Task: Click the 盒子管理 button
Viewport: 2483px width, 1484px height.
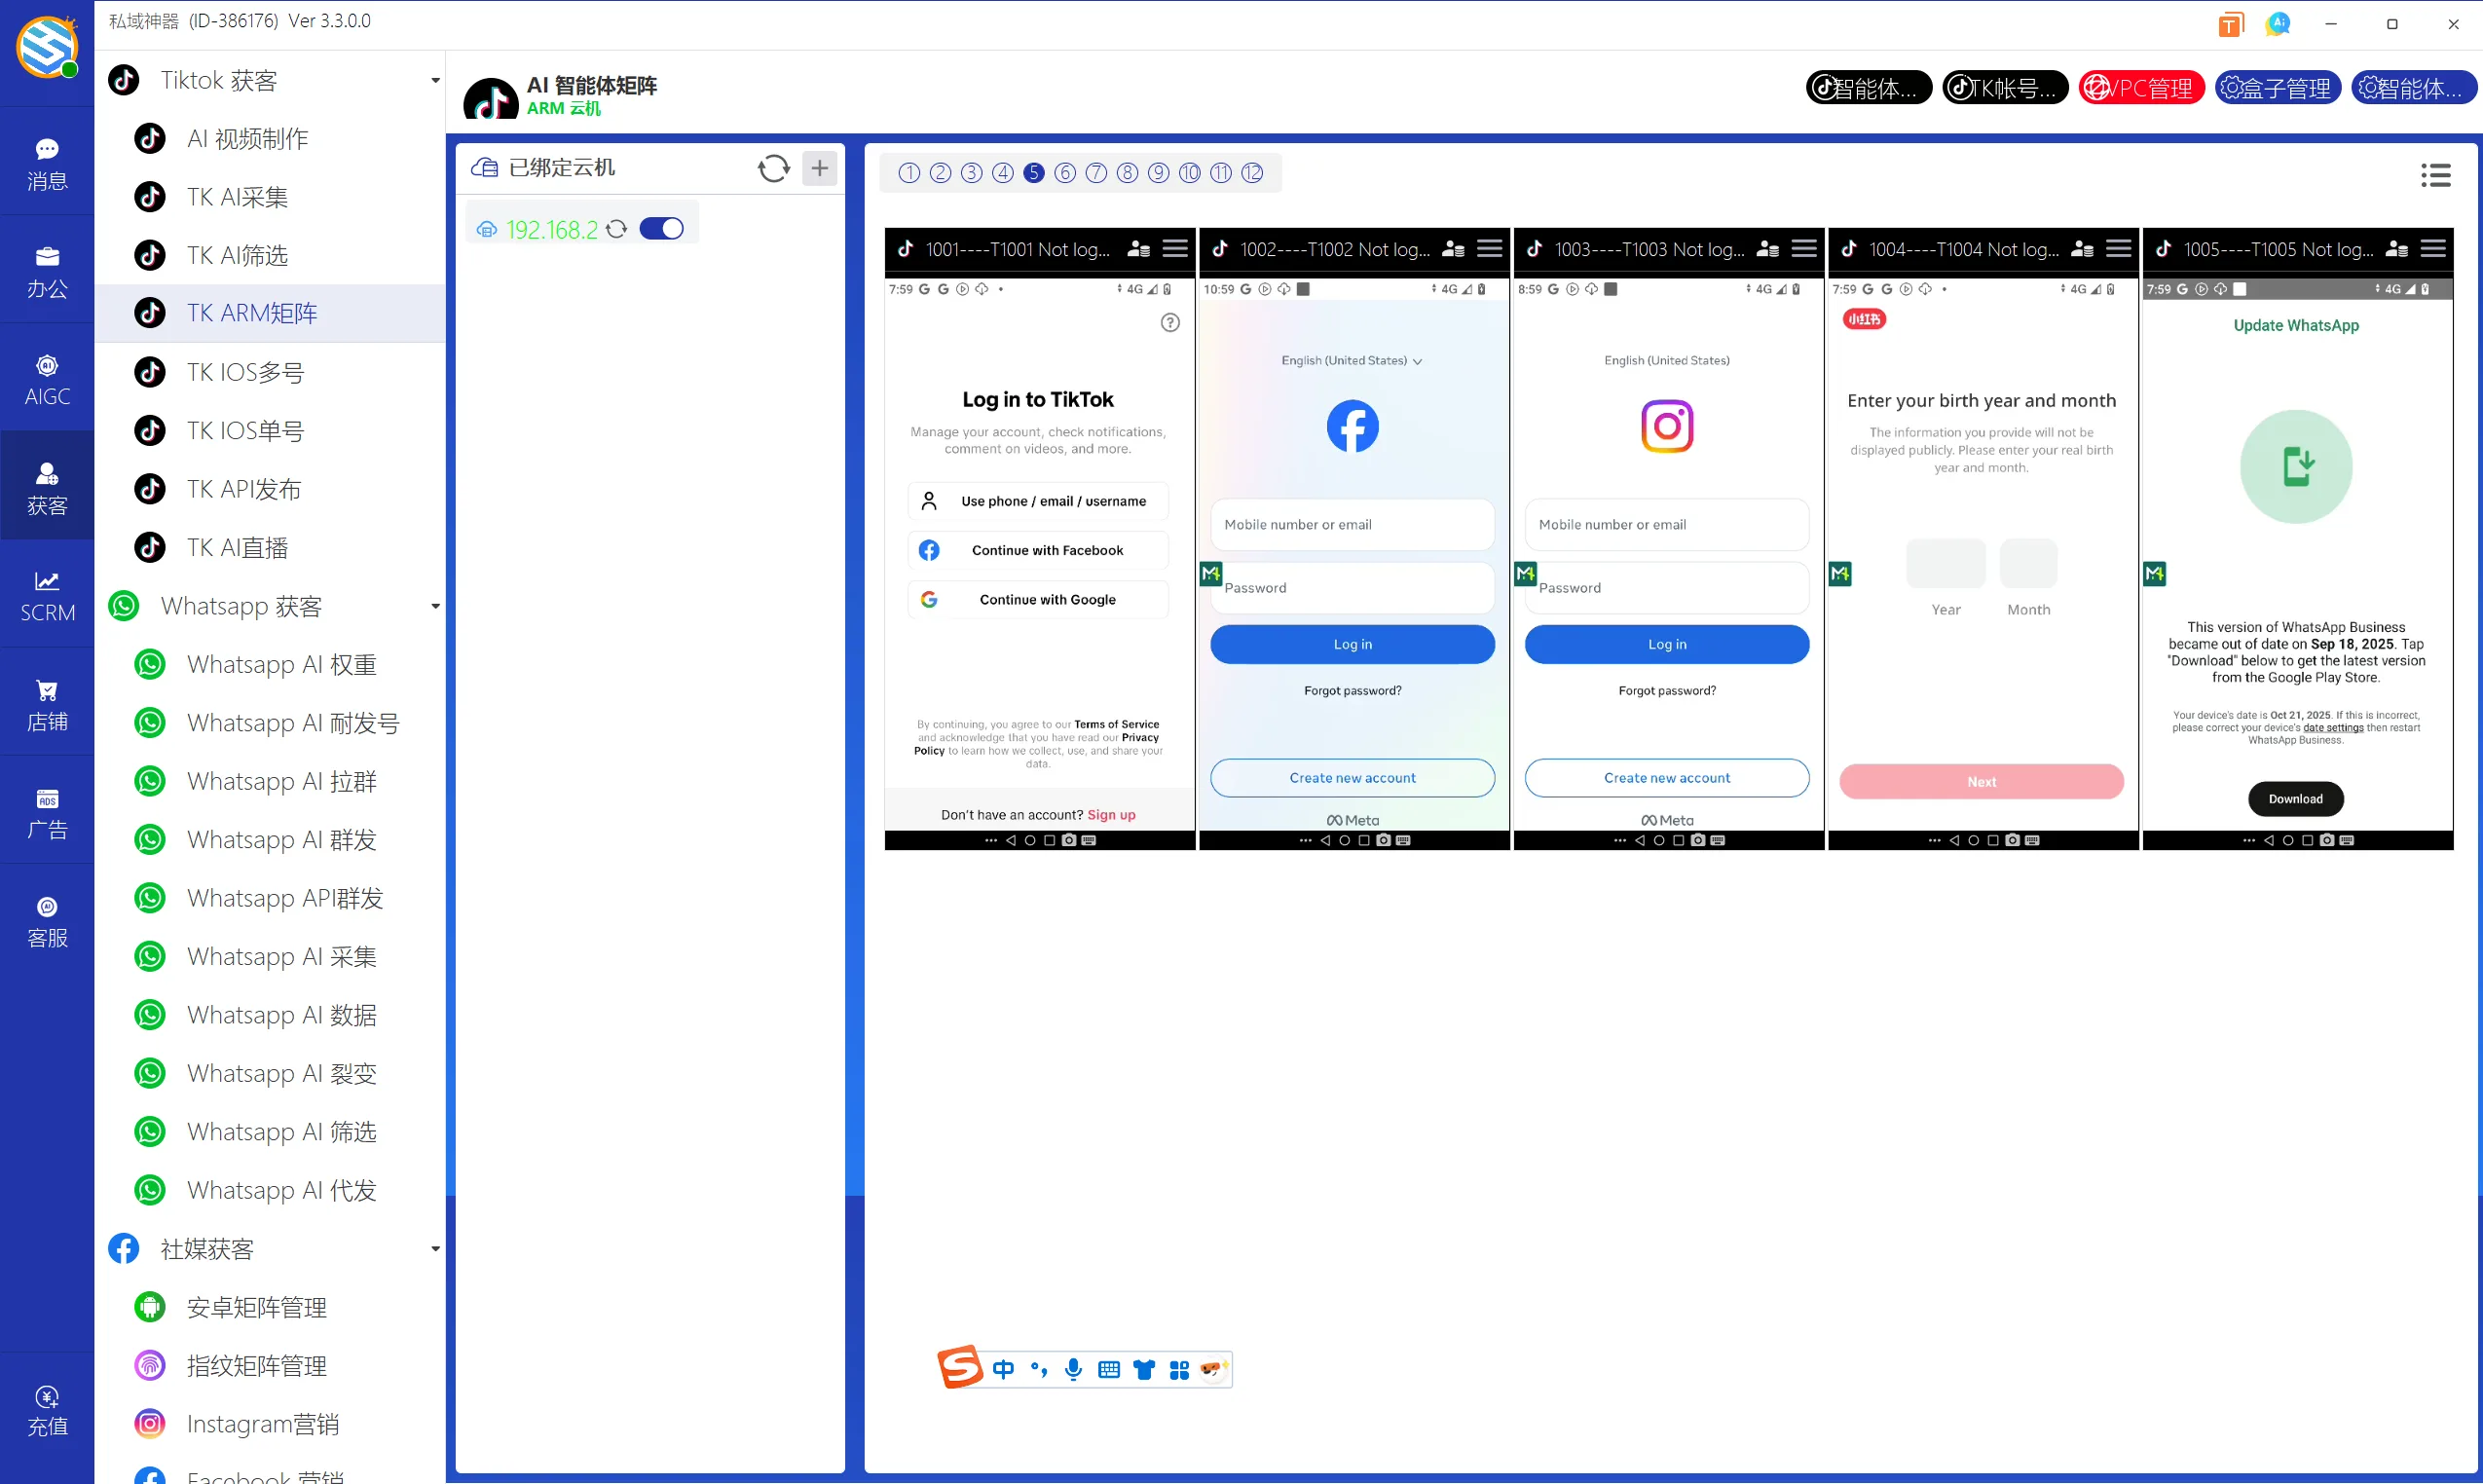Action: pyautogui.click(x=2277, y=88)
